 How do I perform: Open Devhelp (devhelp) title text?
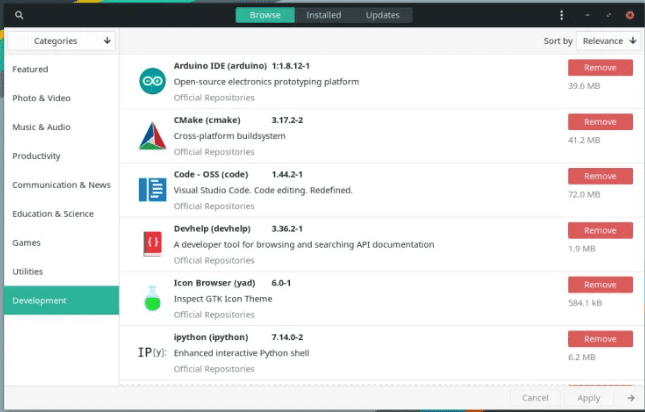pyautogui.click(x=212, y=229)
